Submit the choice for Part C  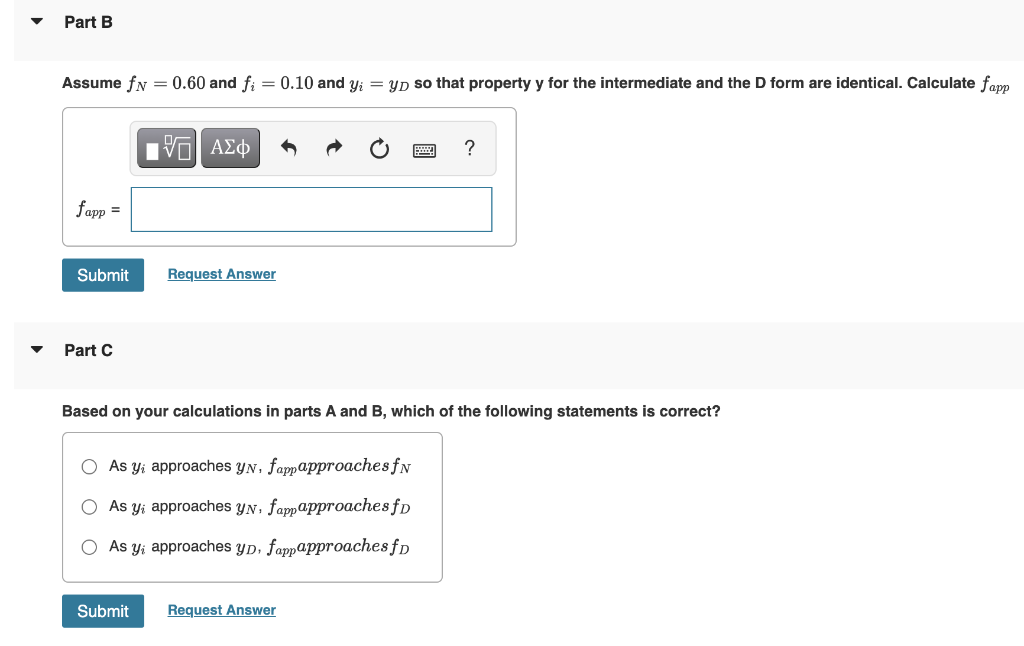103,610
